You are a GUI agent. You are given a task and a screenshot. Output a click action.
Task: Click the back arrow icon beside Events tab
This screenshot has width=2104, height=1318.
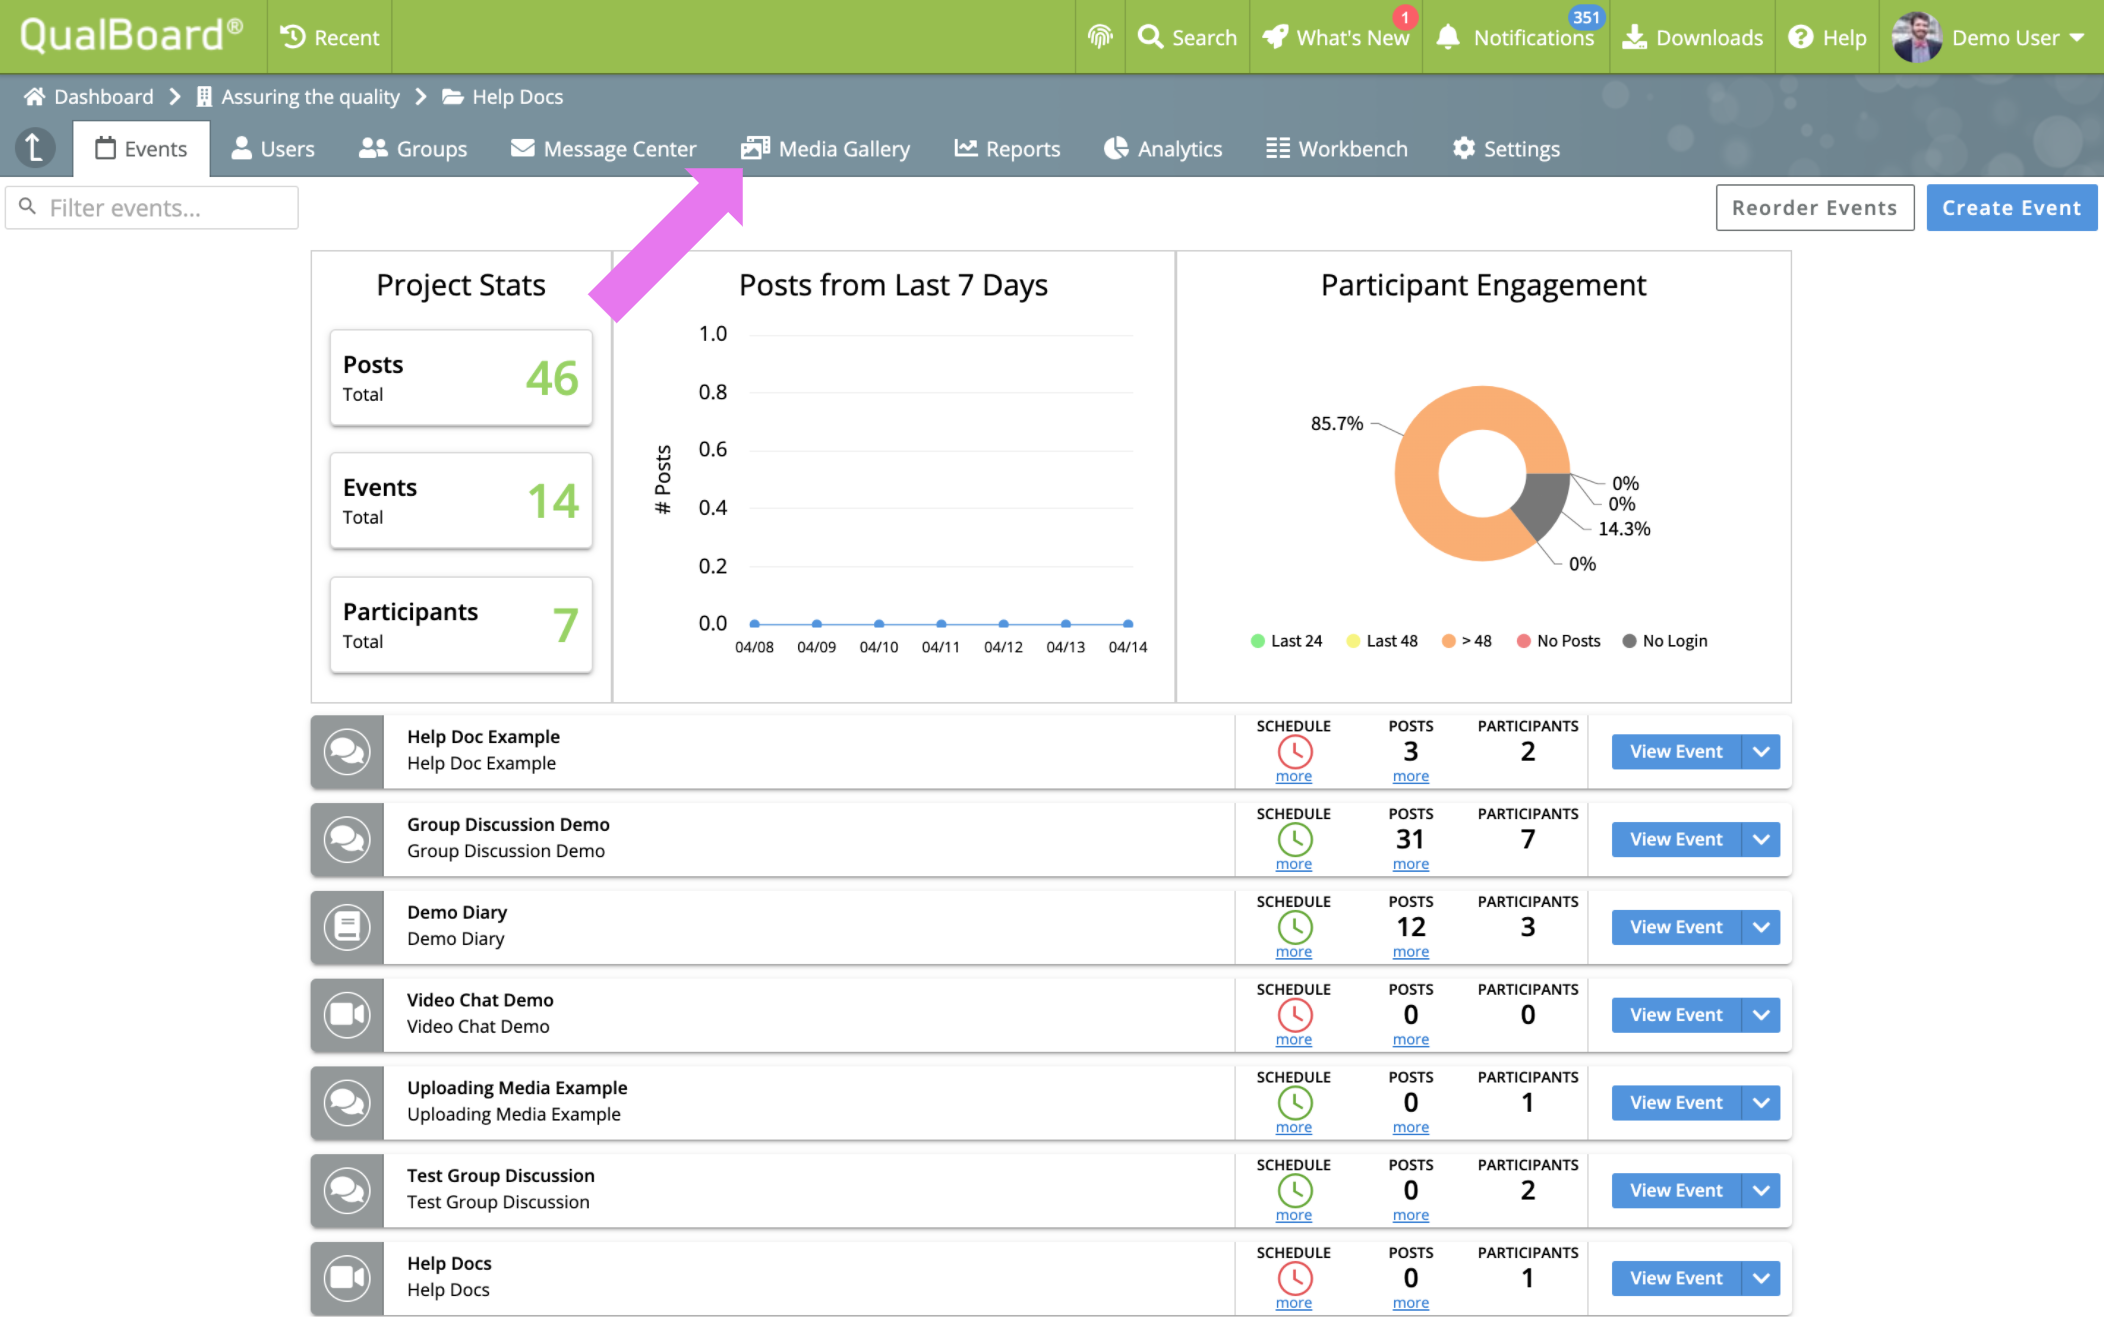click(x=35, y=148)
